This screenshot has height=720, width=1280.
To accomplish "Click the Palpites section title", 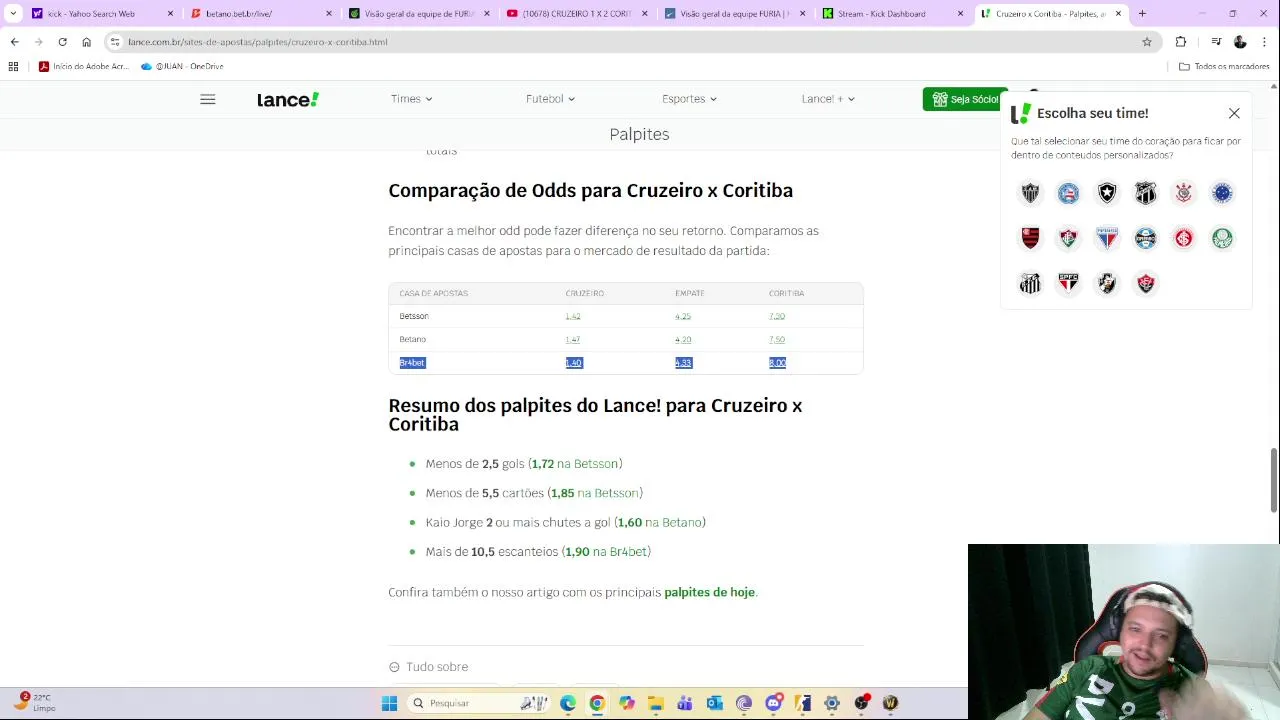I will [639, 134].
